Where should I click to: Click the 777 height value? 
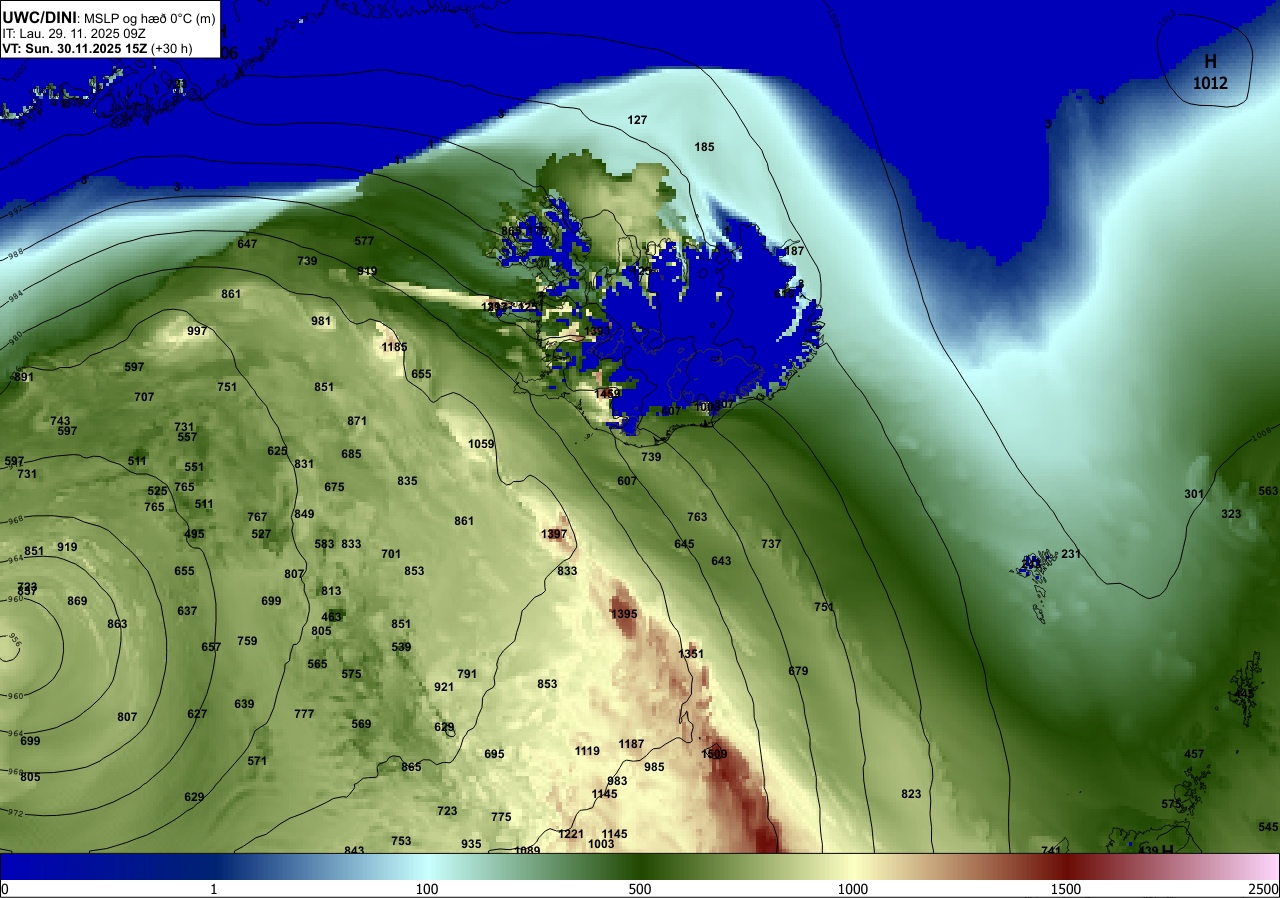click(x=304, y=714)
